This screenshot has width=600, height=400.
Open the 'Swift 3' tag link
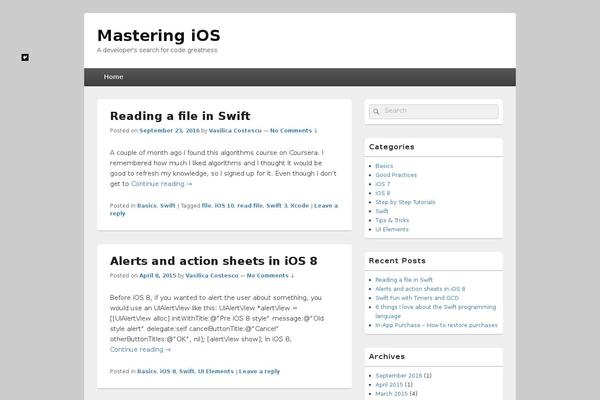coord(277,206)
